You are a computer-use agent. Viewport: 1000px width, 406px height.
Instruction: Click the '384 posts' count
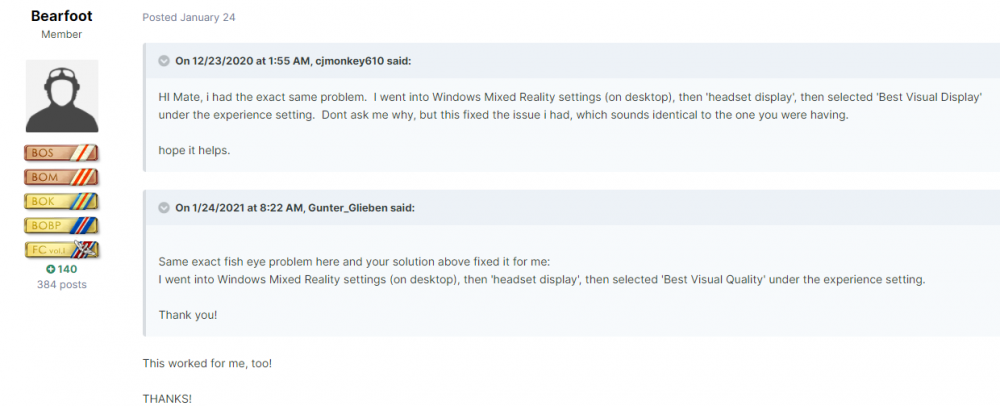tap(62, 285)
